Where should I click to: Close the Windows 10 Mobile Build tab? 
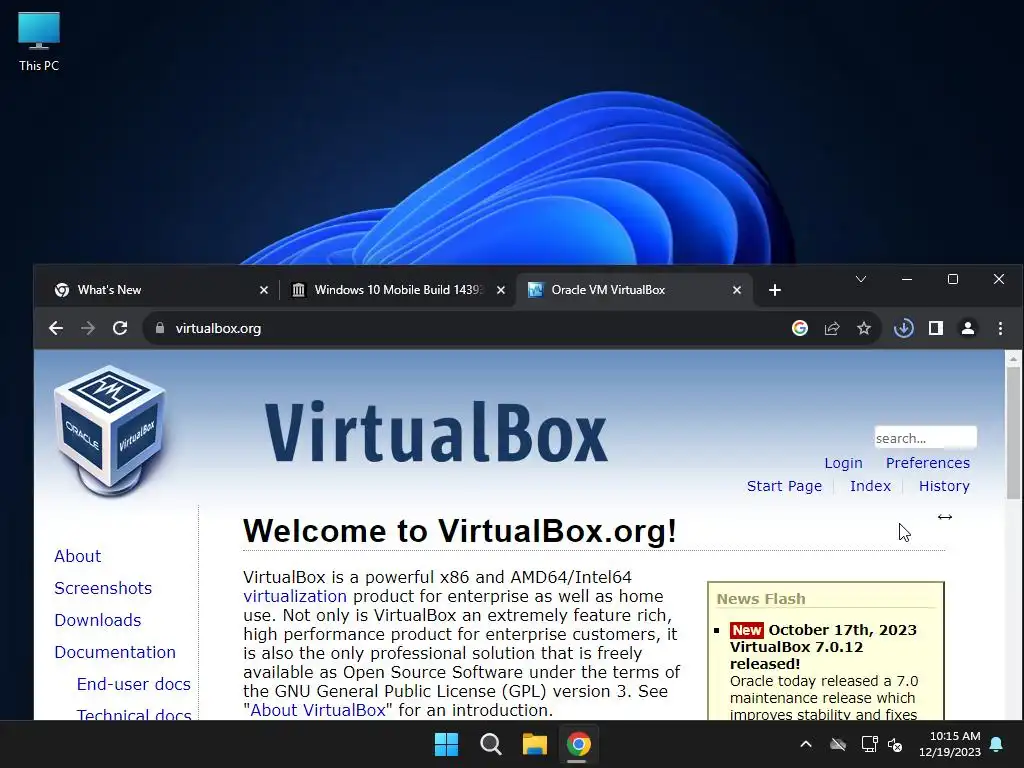coord(501,290)
